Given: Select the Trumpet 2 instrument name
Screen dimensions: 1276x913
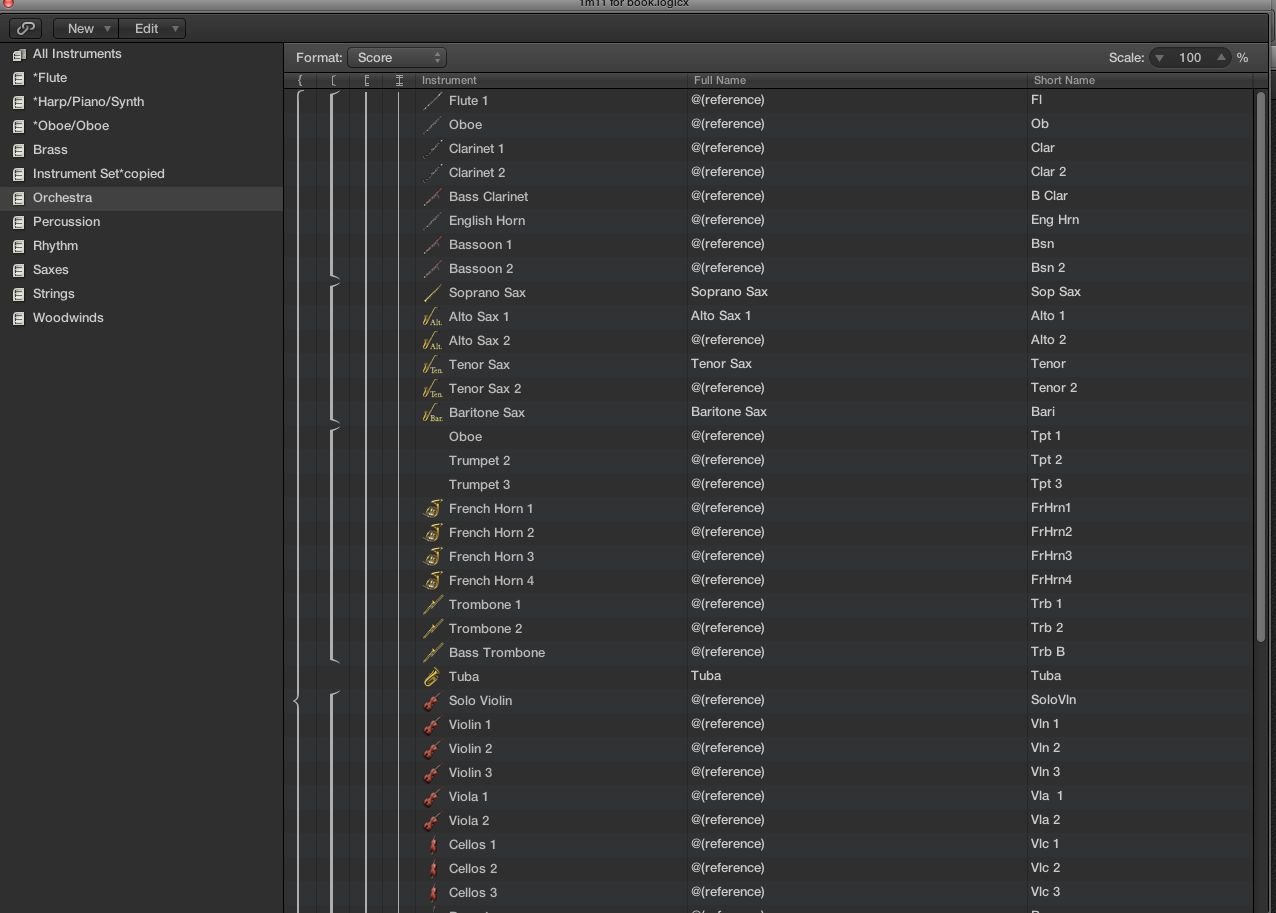Looking at the screenshot, I should 479,460.
